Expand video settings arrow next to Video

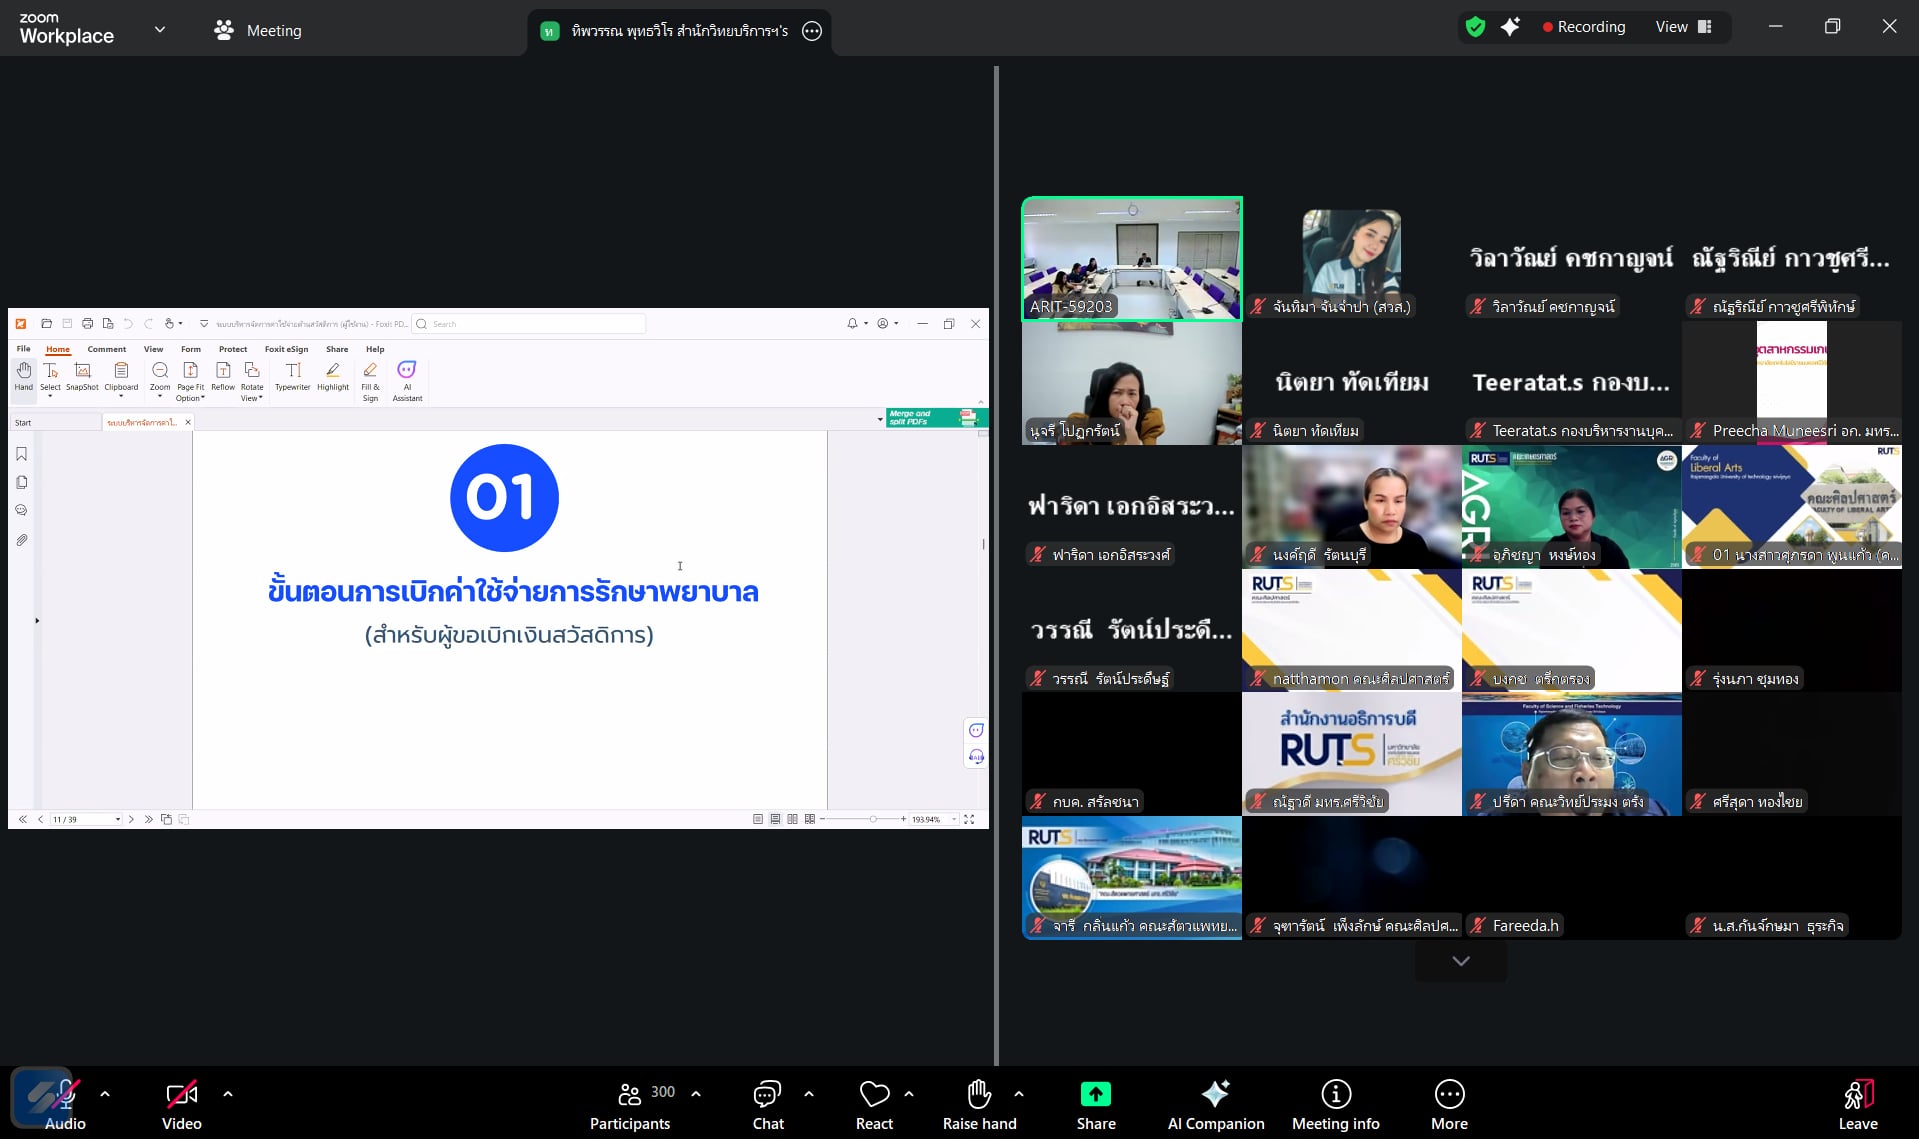tap(228, 1094)
